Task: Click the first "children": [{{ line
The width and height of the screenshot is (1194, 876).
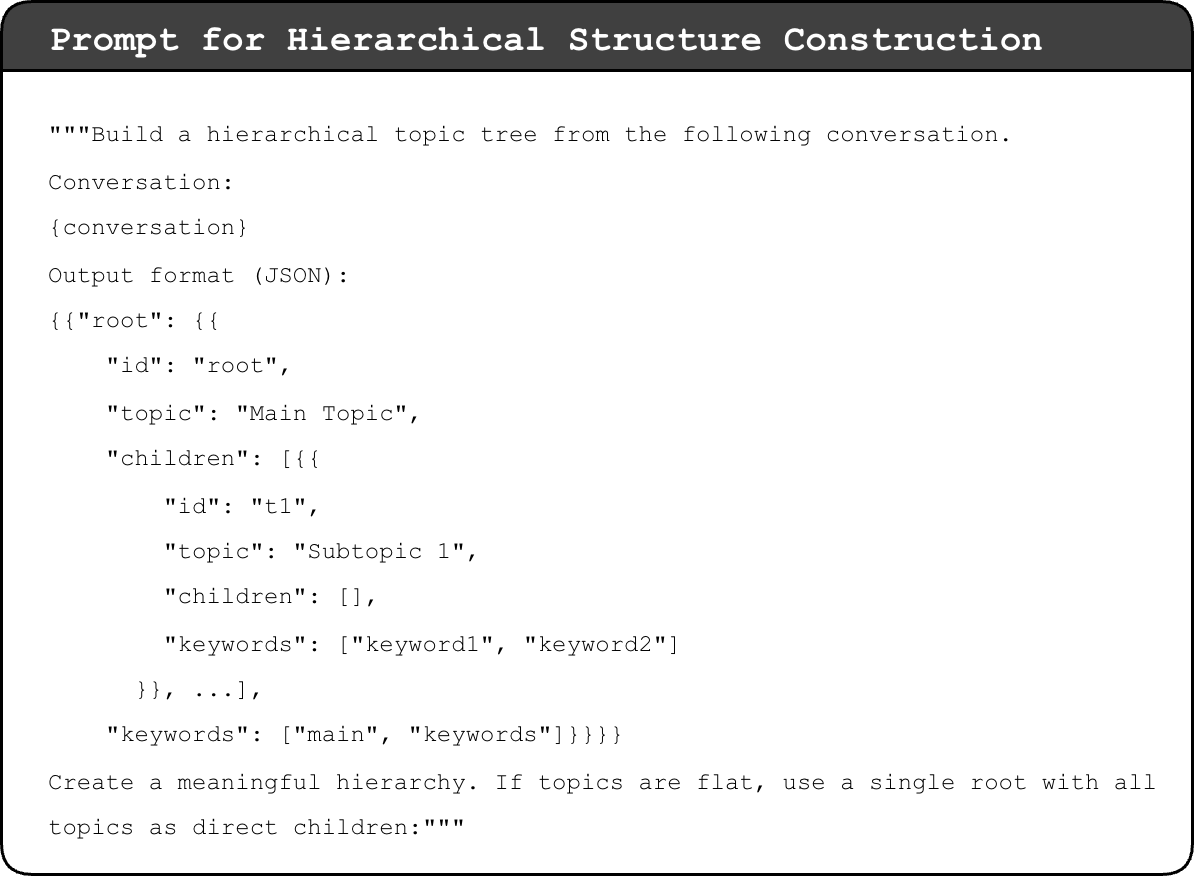Action: 213,459
